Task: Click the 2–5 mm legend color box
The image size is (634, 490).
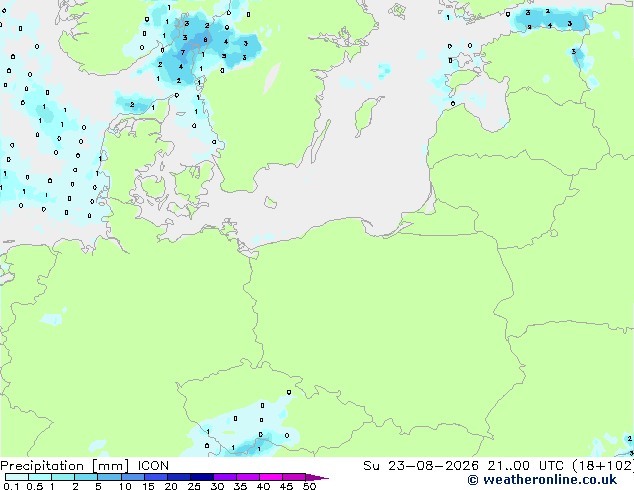Action: [x=86, y=477]
